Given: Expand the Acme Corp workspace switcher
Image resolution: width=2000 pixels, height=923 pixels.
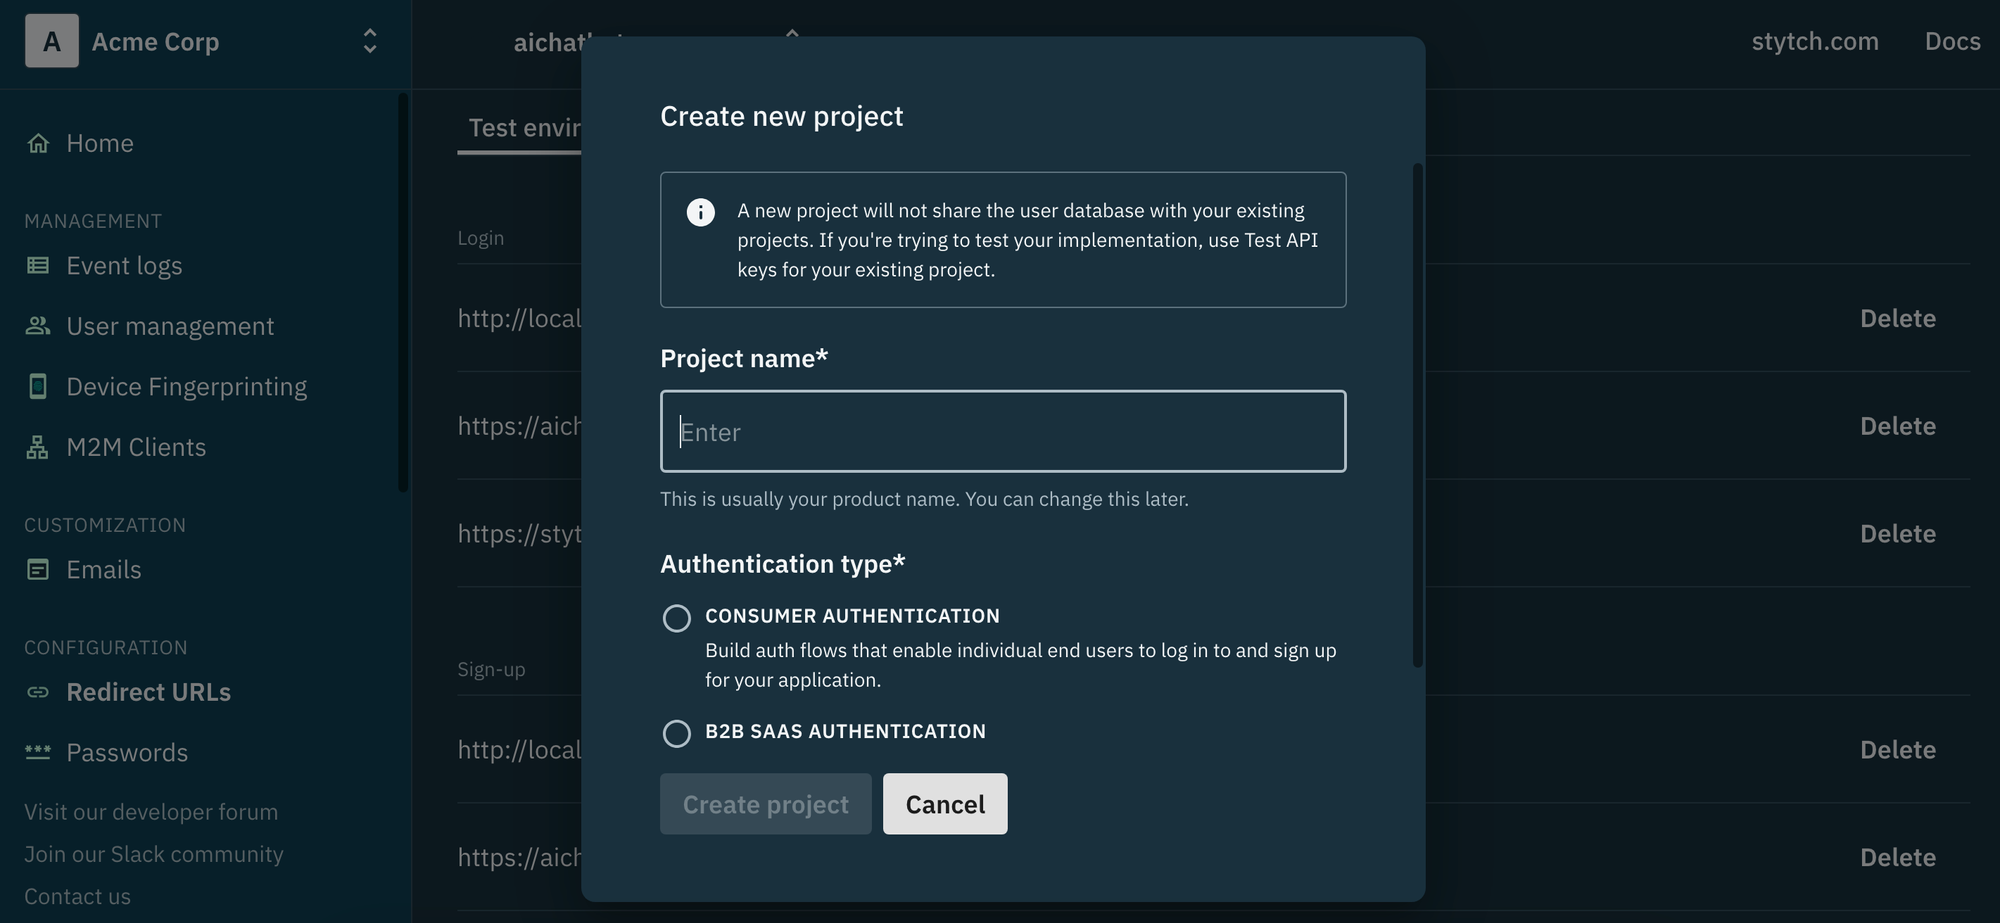Looking at the screenshot, I should (370, 41).
